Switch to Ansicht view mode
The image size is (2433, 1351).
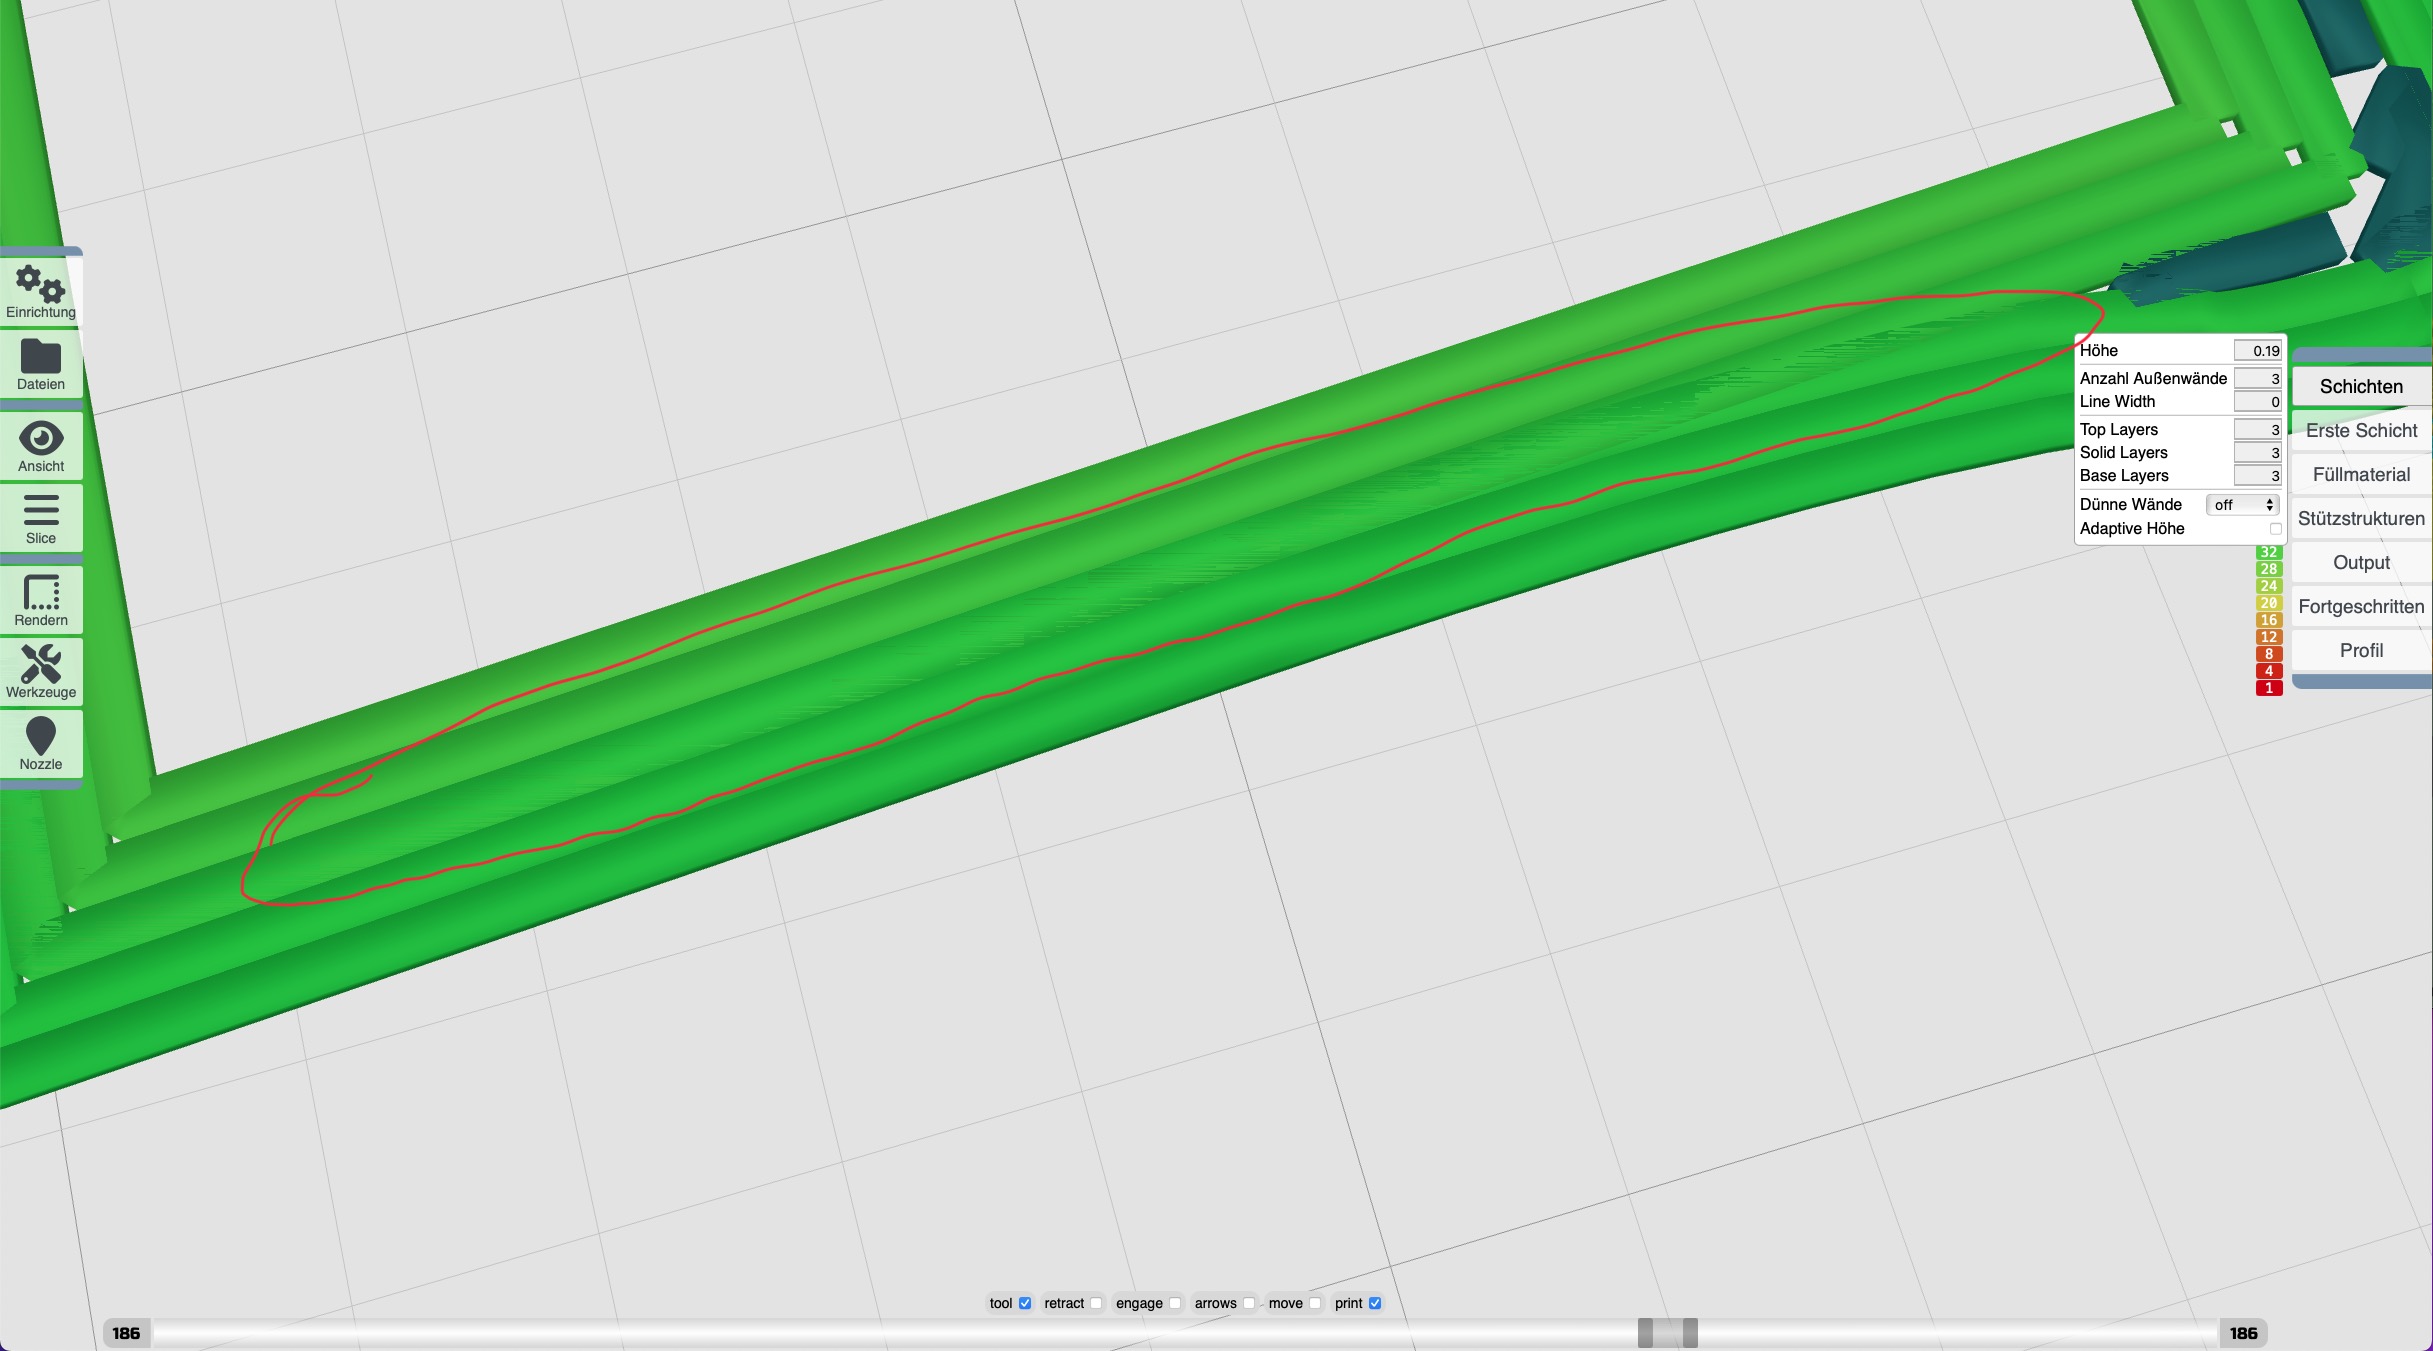(x=41, y=446)
